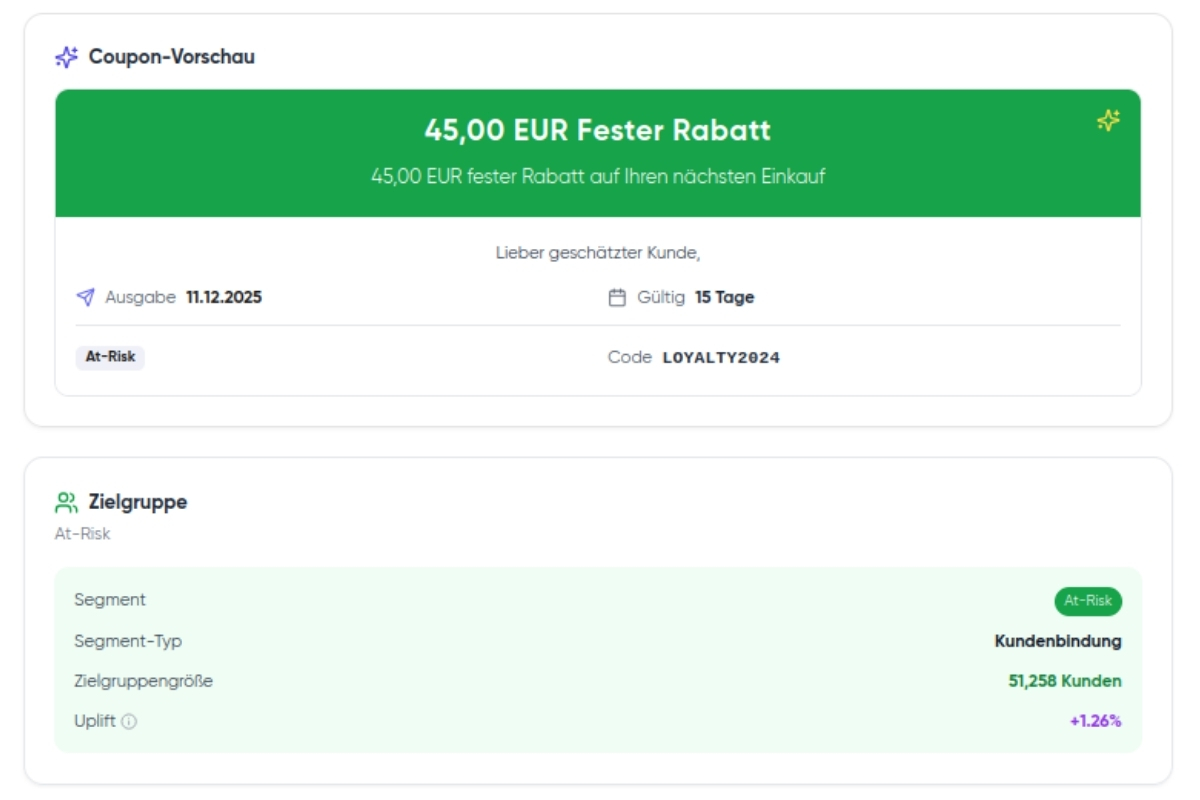The width and height of the screenshot is (1200, 800).
Task: Click the yellow sparkle icon on green banner
Action: click(1108, 121)
